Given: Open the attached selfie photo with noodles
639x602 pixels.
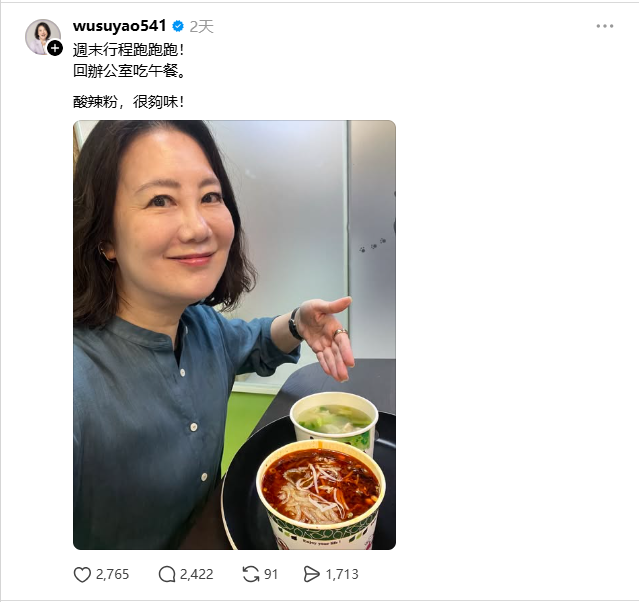Looking at the screenshot, I should (234, 335).
